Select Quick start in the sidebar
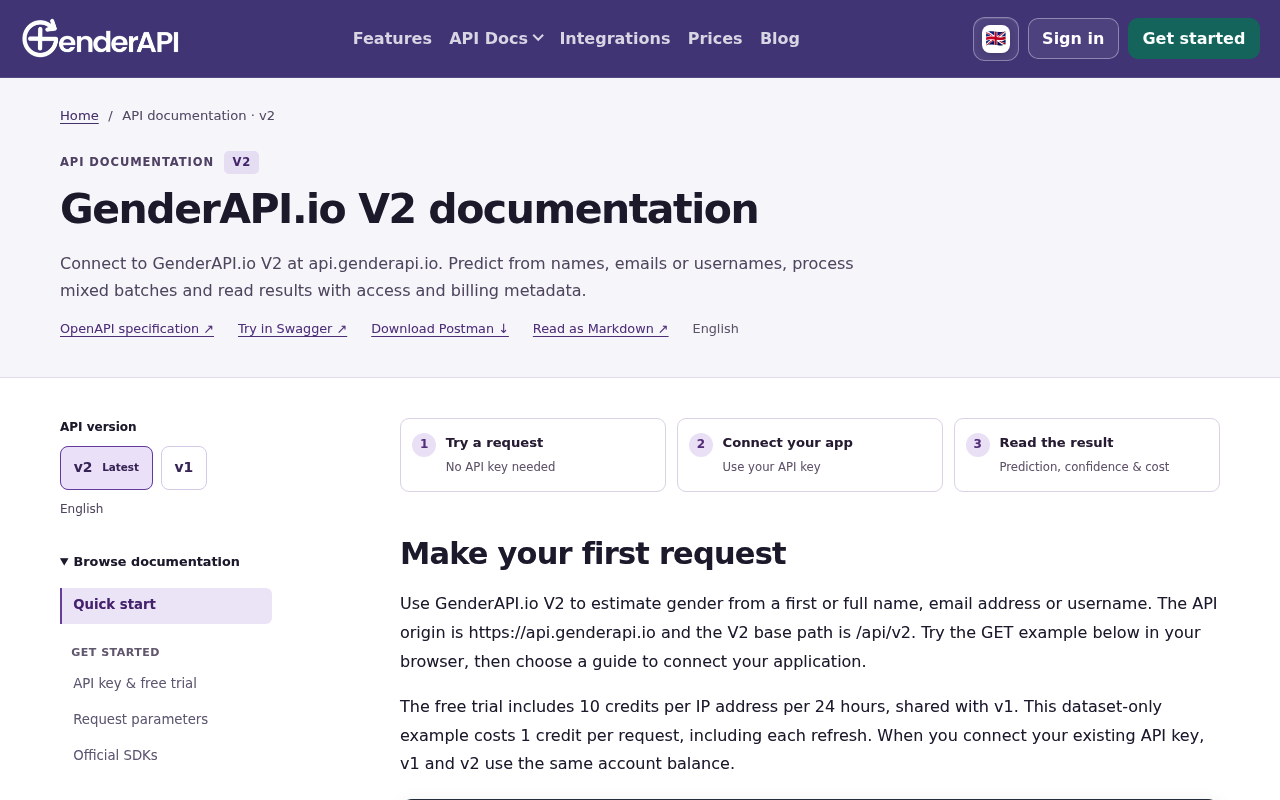The width and height of the screenshot is (1280, 800). (166, 606)
